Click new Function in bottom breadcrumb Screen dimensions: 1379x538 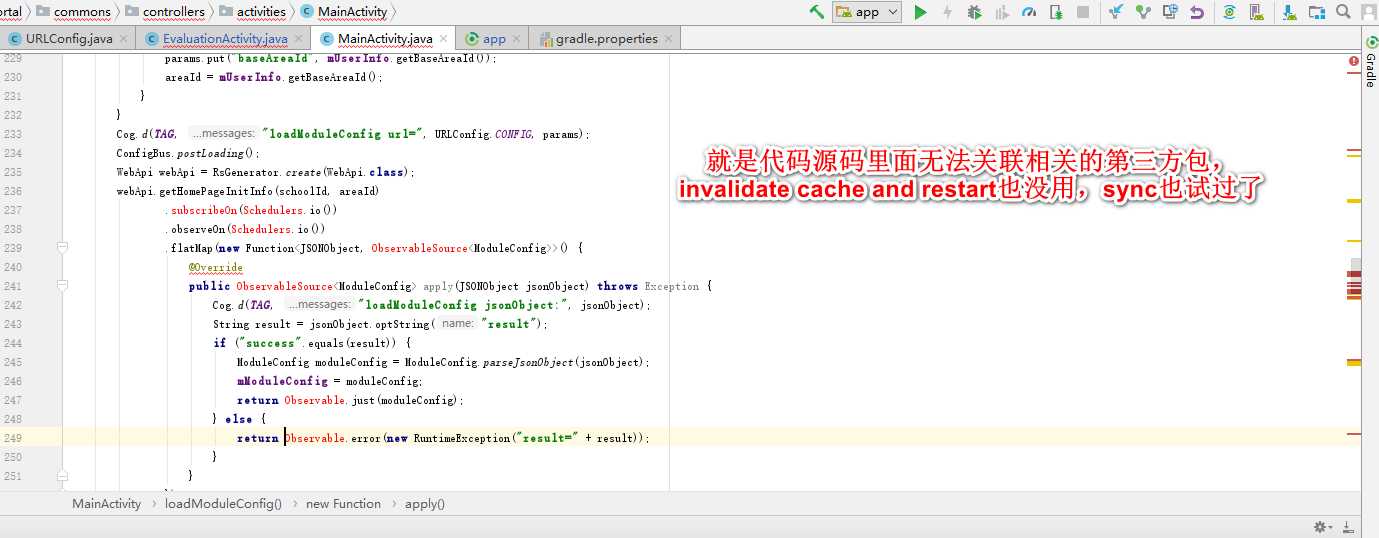pyautogui.click(x=343, y=503)
